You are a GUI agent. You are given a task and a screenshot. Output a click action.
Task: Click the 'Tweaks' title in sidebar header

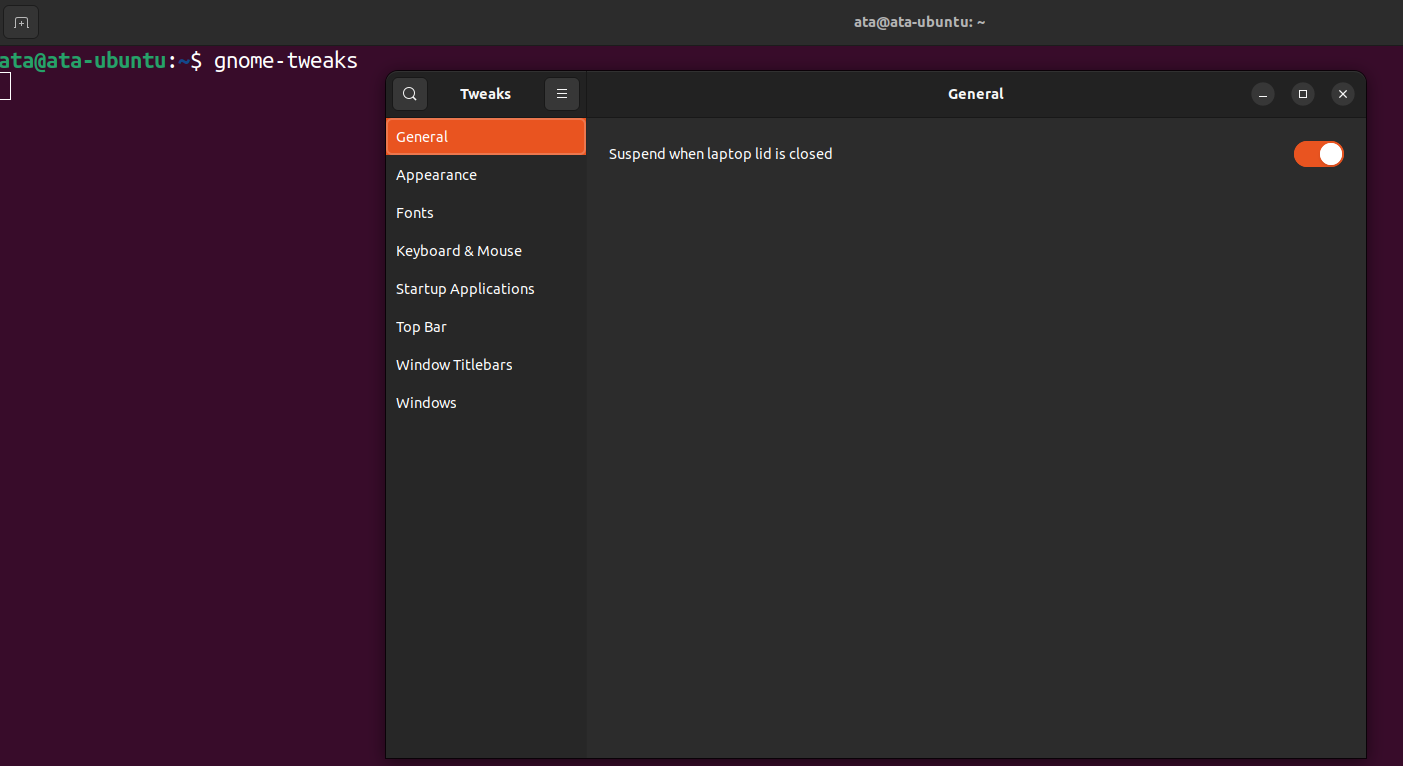(x=486, y=94)
